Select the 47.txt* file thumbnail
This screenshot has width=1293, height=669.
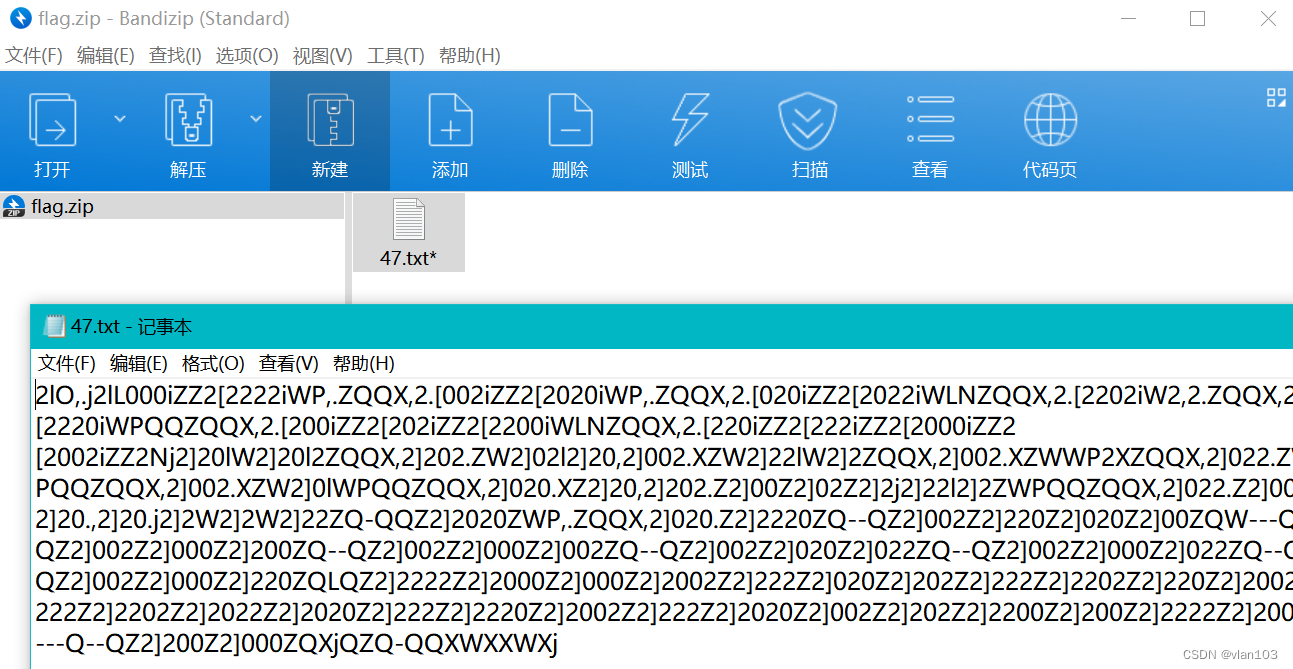(x=408, y=232)
